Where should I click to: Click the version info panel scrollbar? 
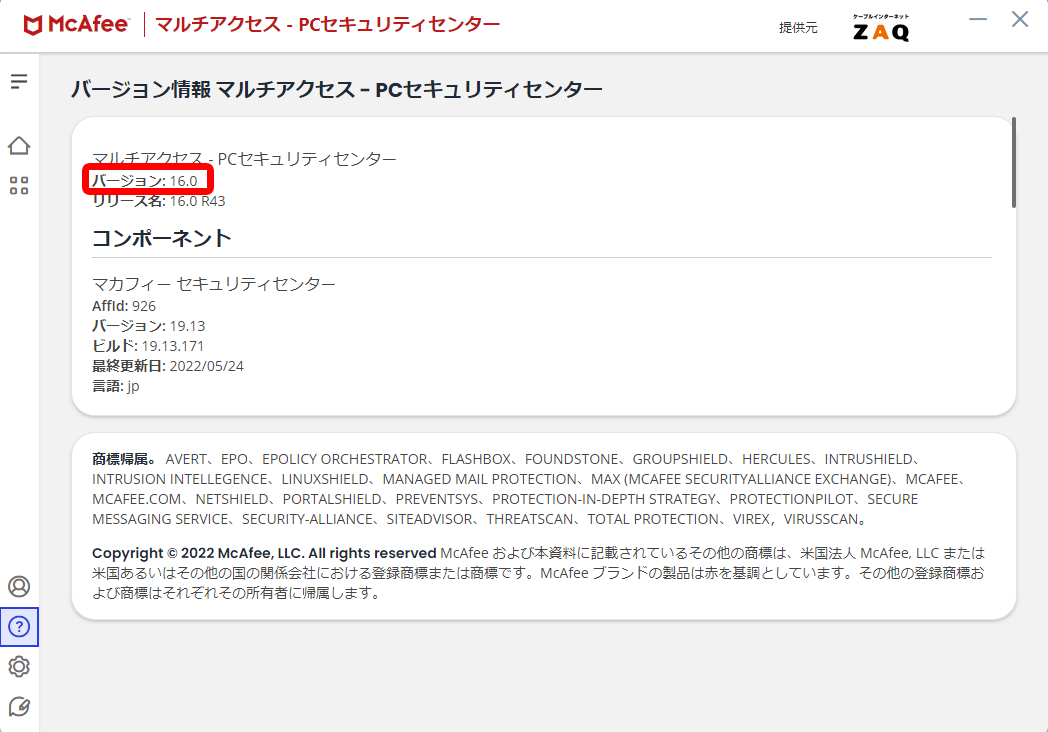coord(1013,162)
